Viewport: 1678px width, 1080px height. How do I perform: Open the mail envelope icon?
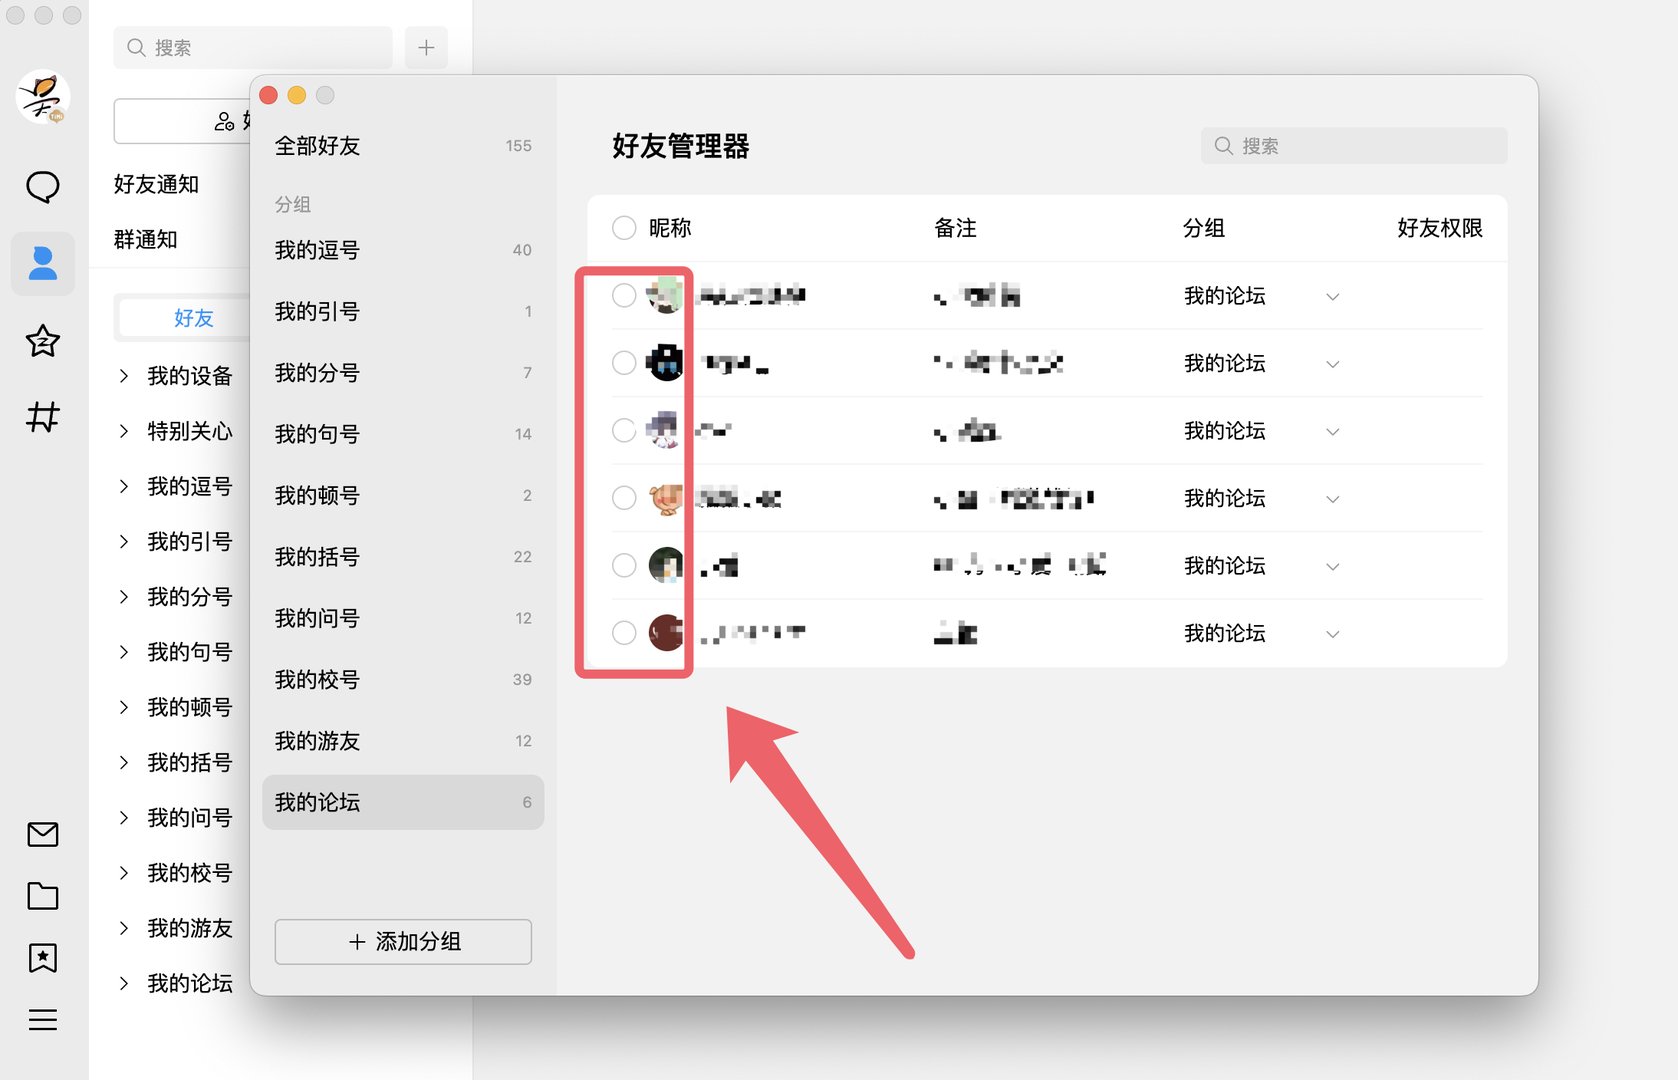tap(43, 834)
